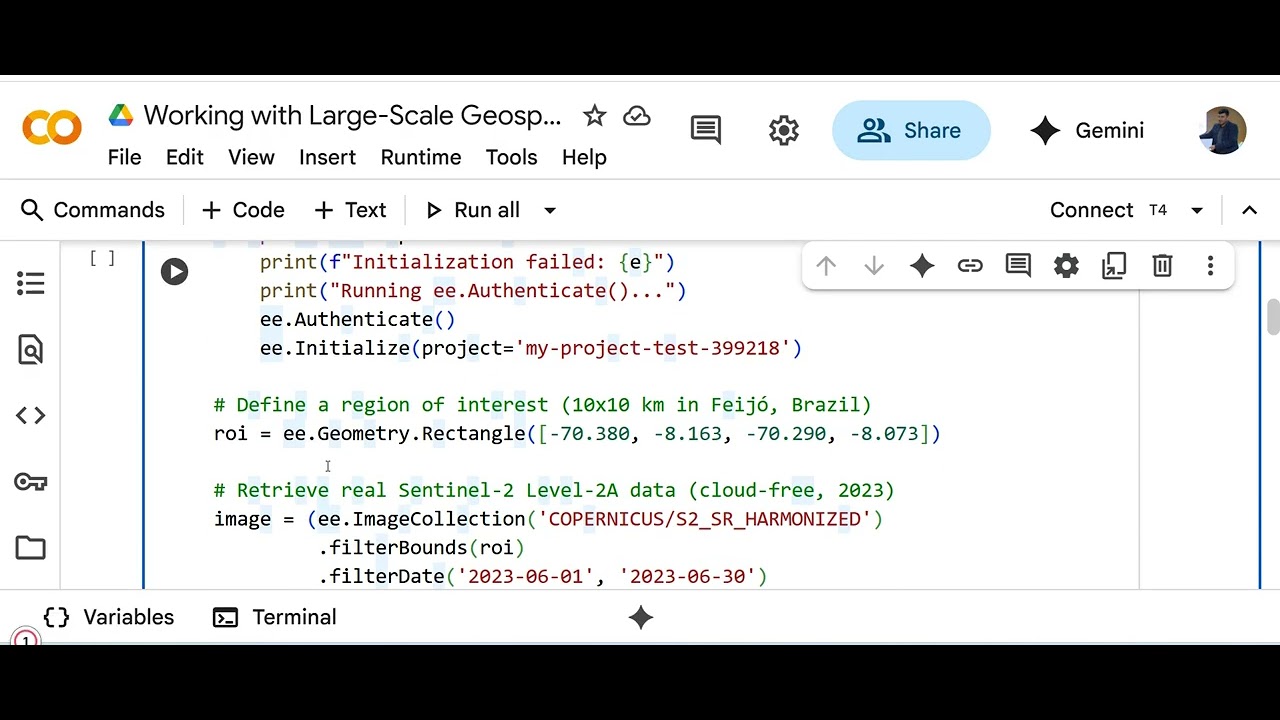Click the Share button
The image size is (1280, 720).
point(911,130)
